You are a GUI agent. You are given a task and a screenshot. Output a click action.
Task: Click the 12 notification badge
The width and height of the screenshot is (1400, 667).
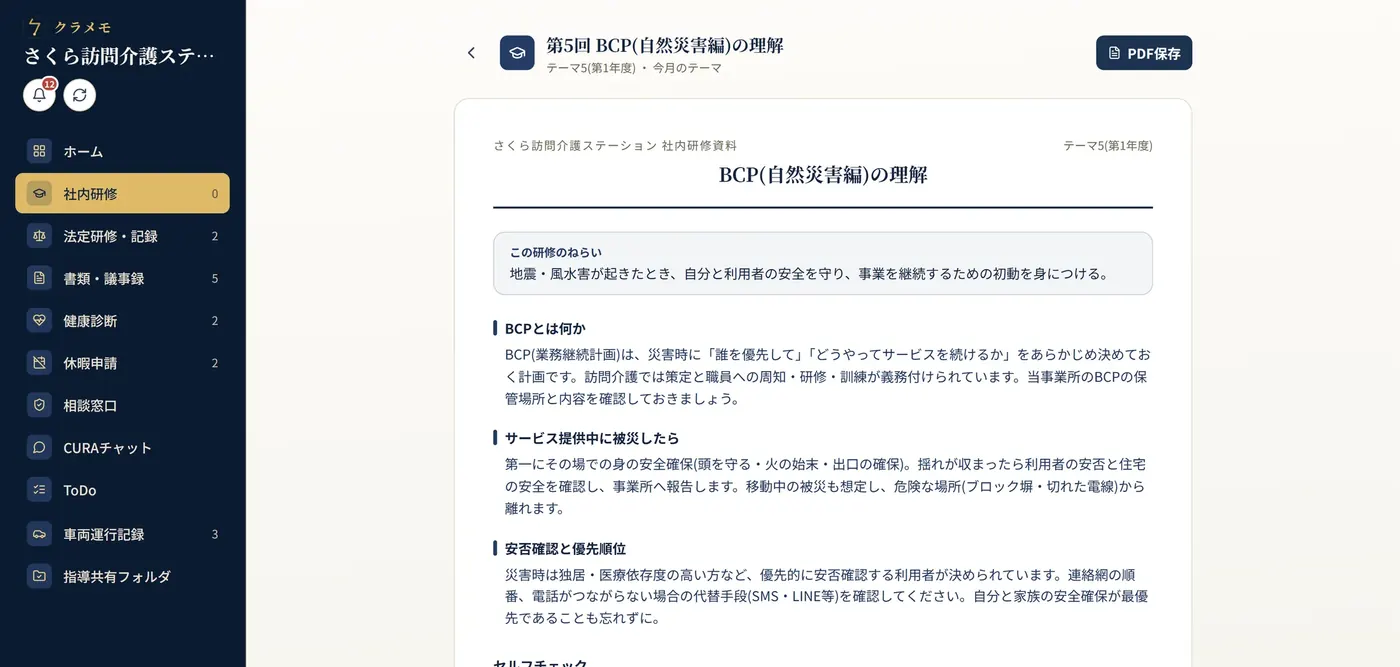point(49,84)
